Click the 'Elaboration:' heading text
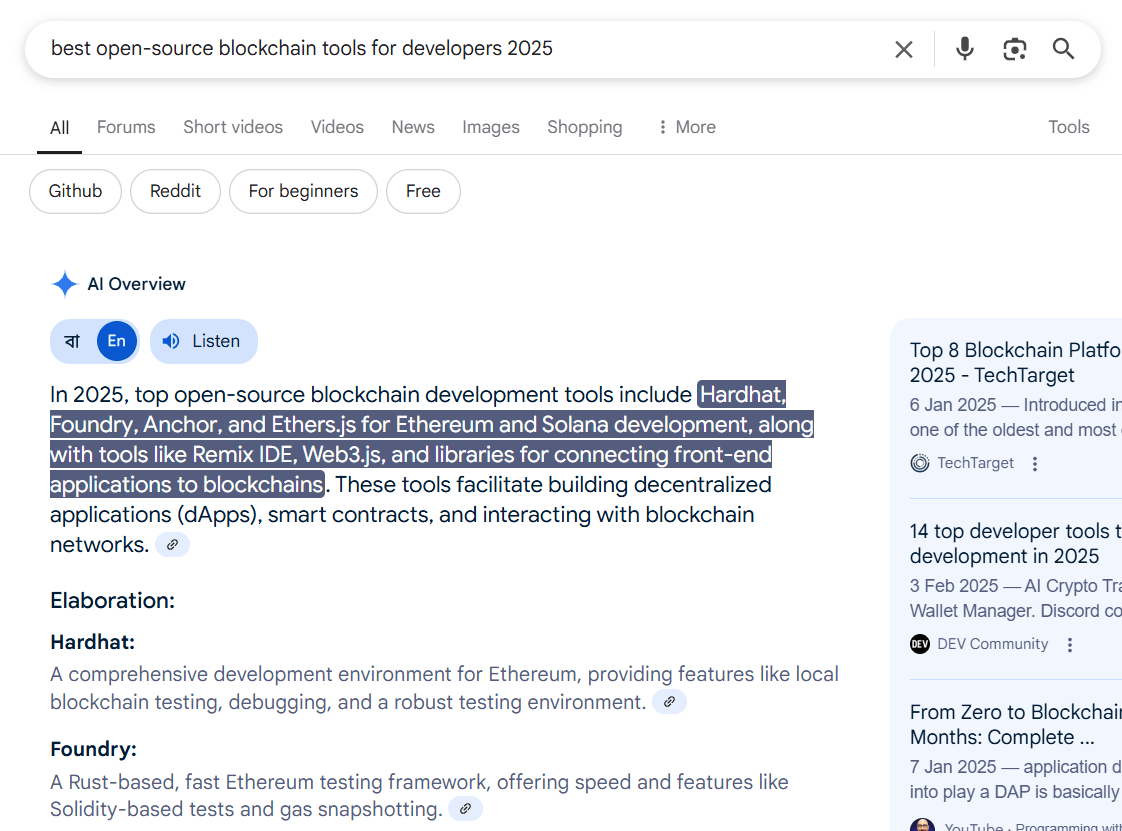 [x=112, y=601]
